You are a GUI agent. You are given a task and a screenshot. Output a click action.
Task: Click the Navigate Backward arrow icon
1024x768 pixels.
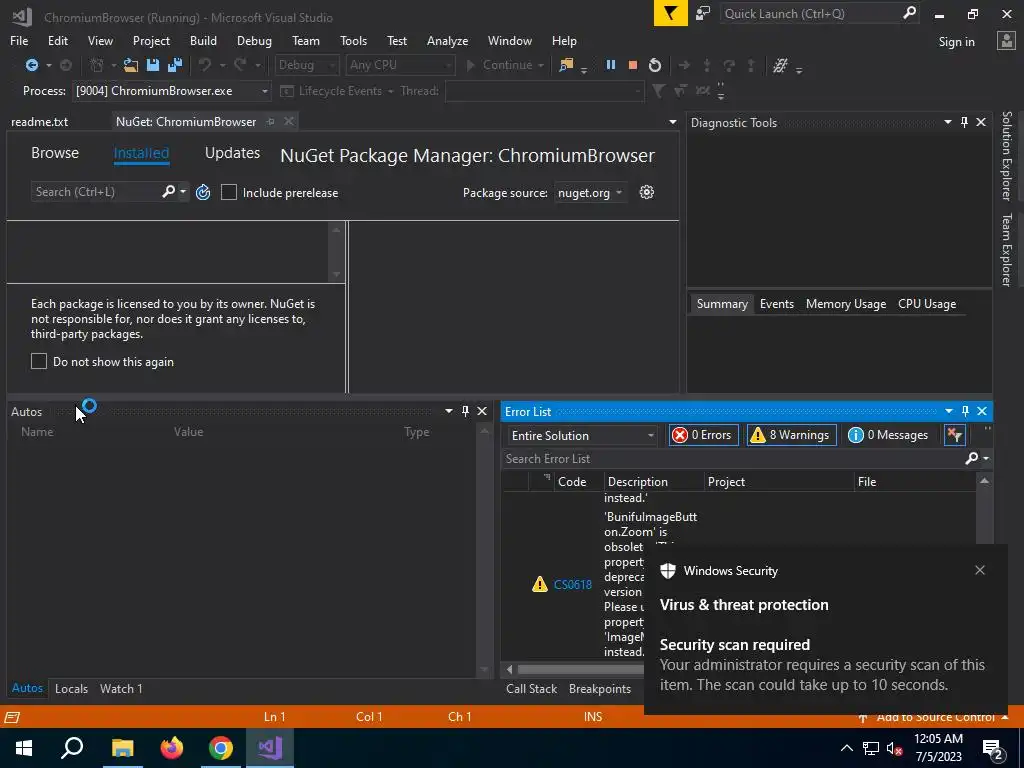click(x=31, y=65)
